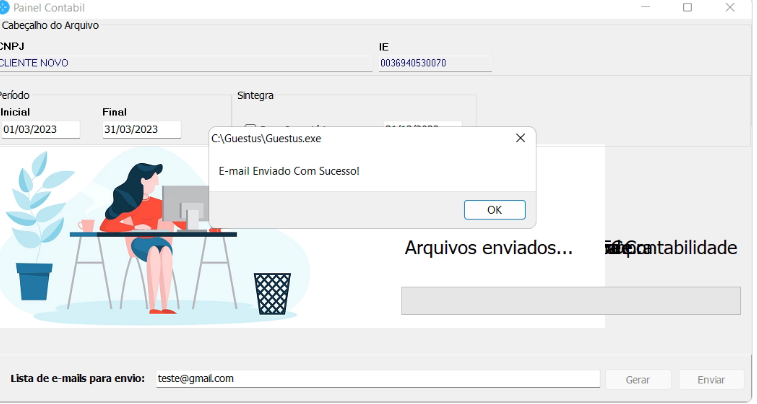Minimize the Painel Contabil window
The image size is (757, 404).
tap(642, 7)
